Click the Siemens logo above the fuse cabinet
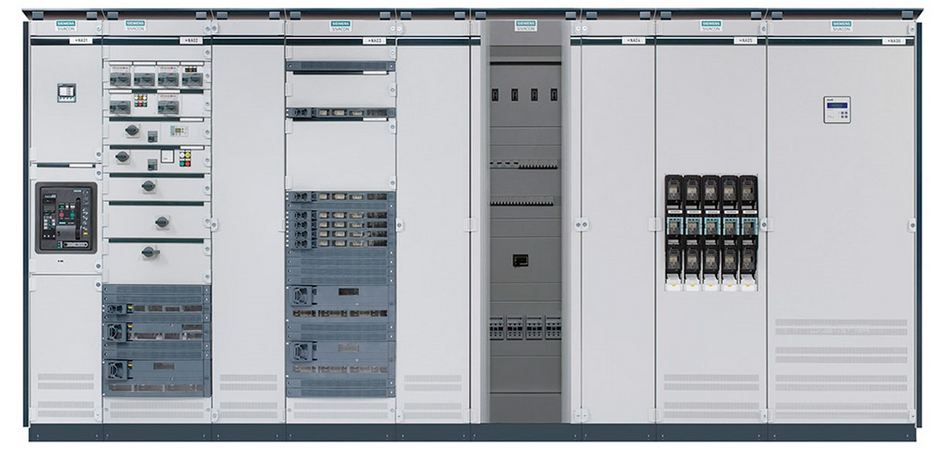 tap(711, 25)
